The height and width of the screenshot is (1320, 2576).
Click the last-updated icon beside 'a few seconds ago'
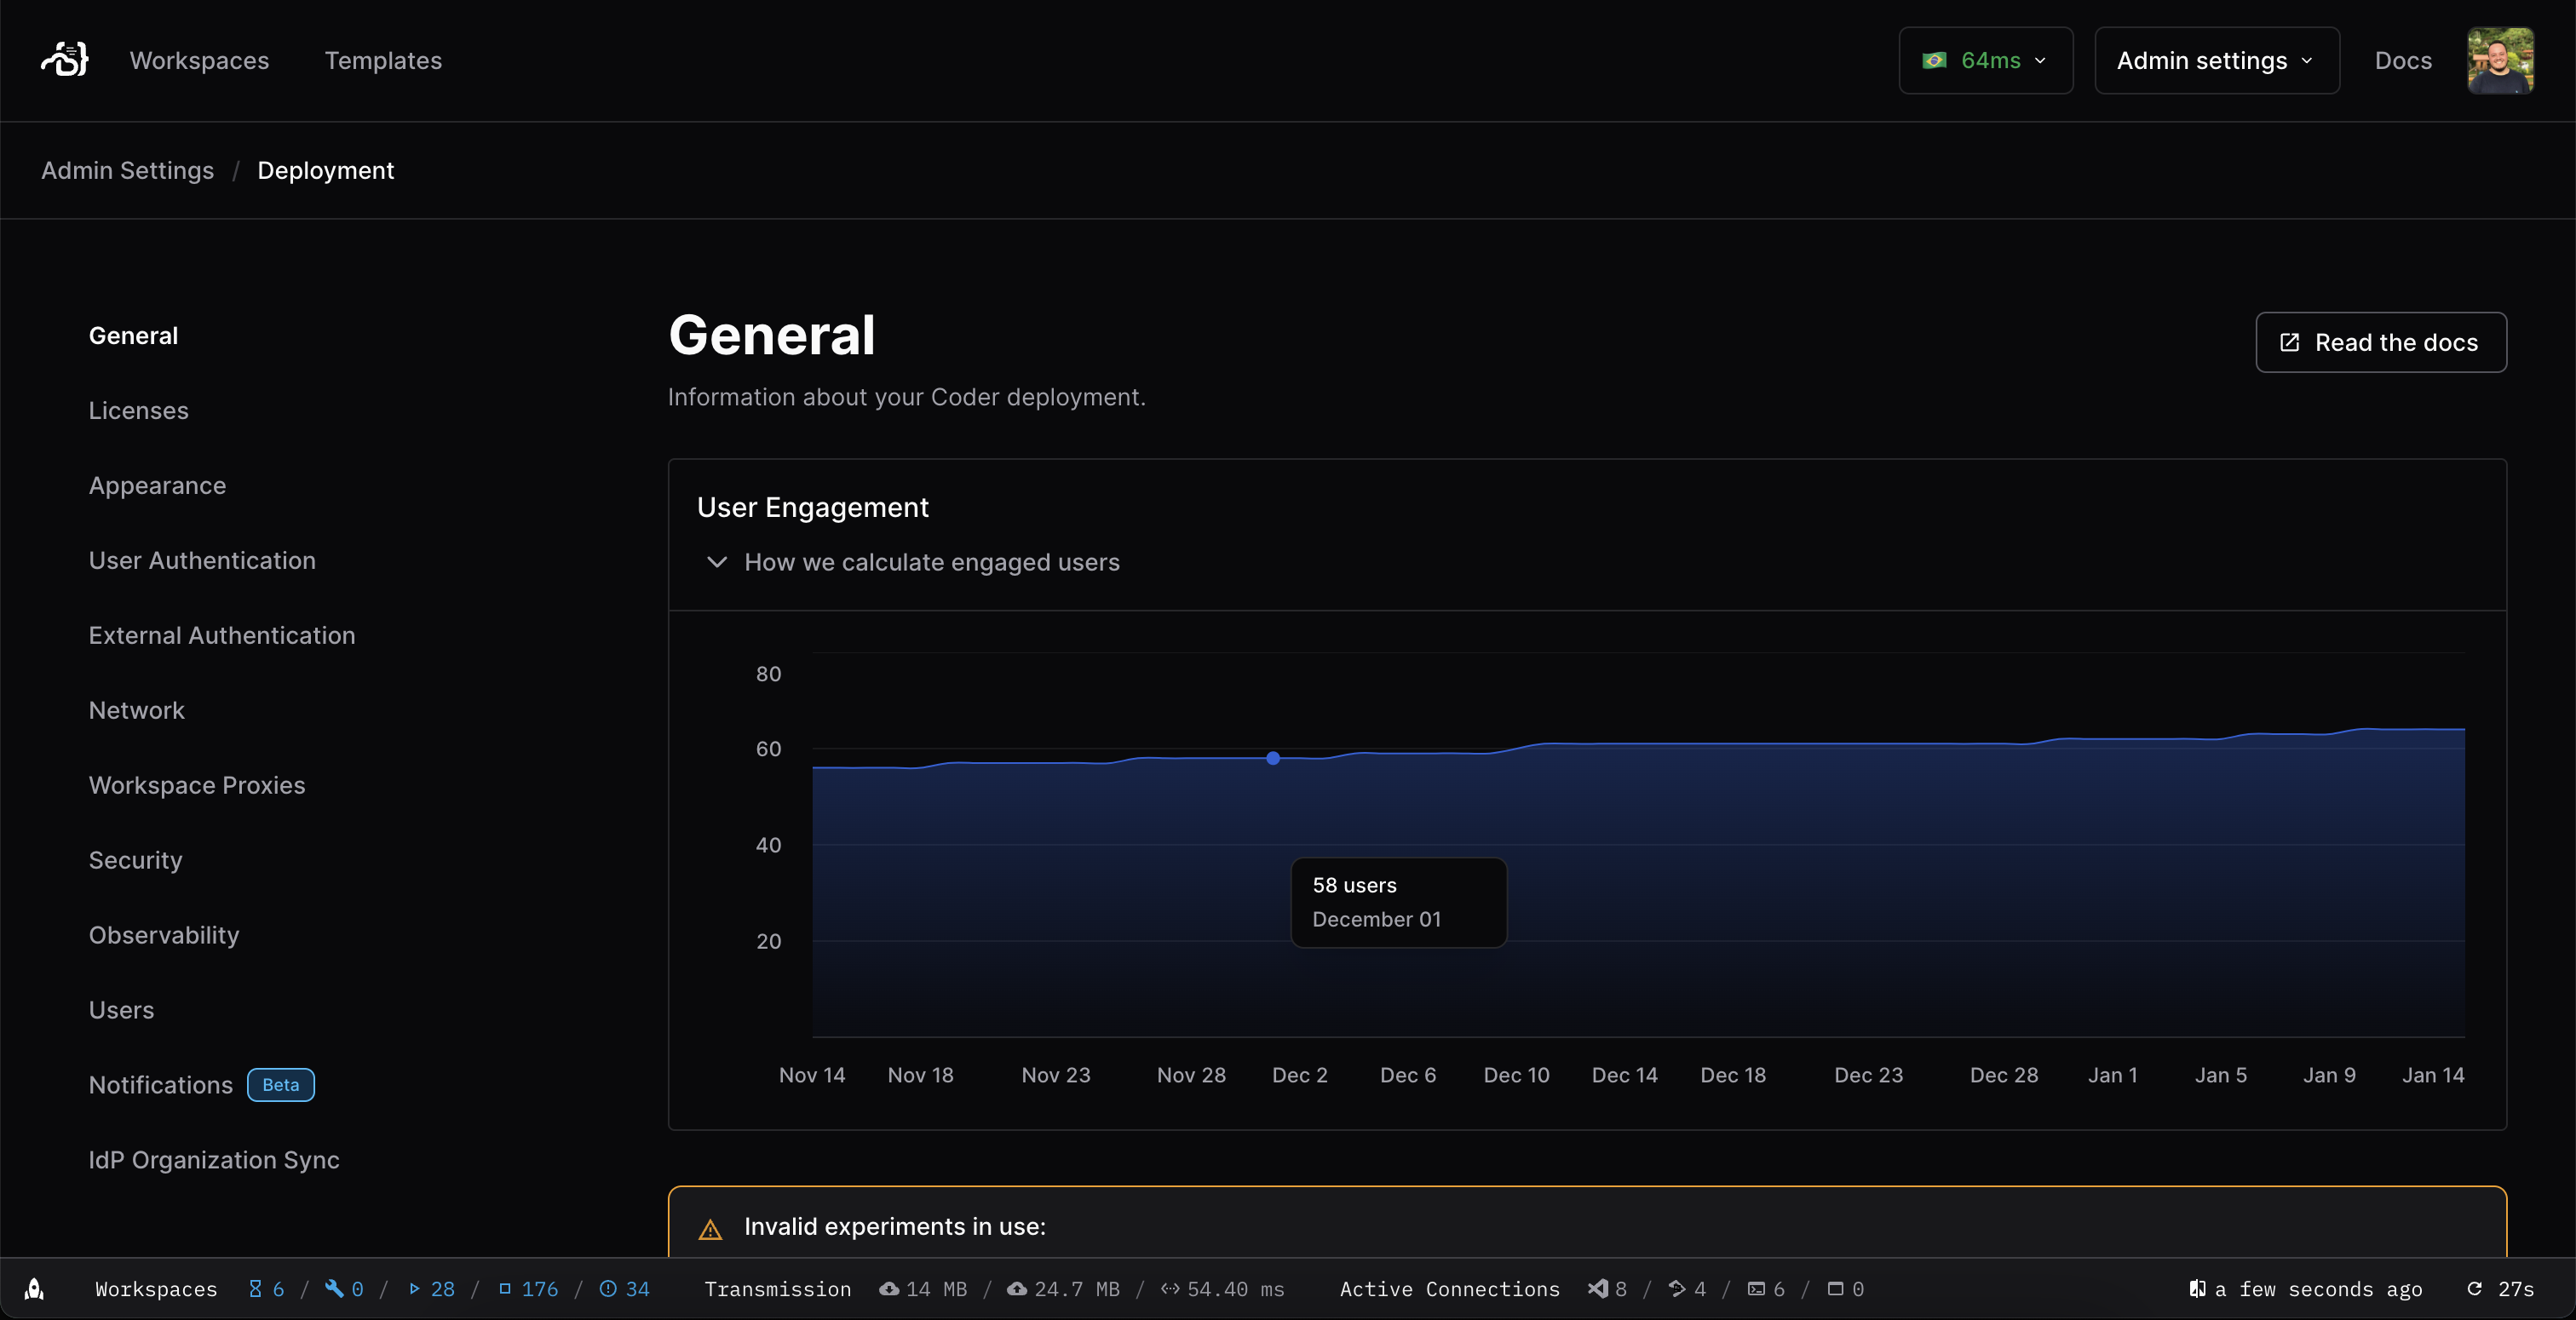pyautogui.click(x=2197, y=1289)
